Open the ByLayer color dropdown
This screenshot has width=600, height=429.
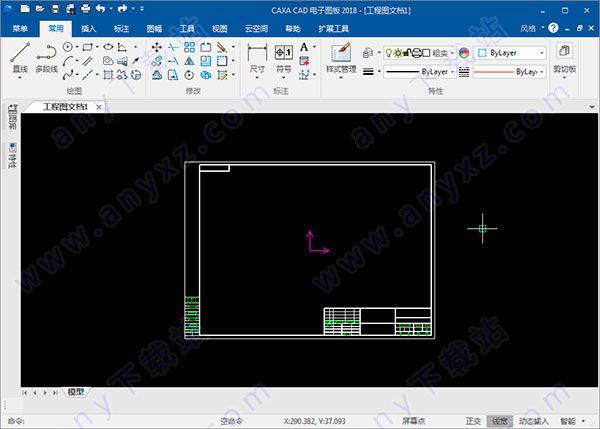(510, 53)
